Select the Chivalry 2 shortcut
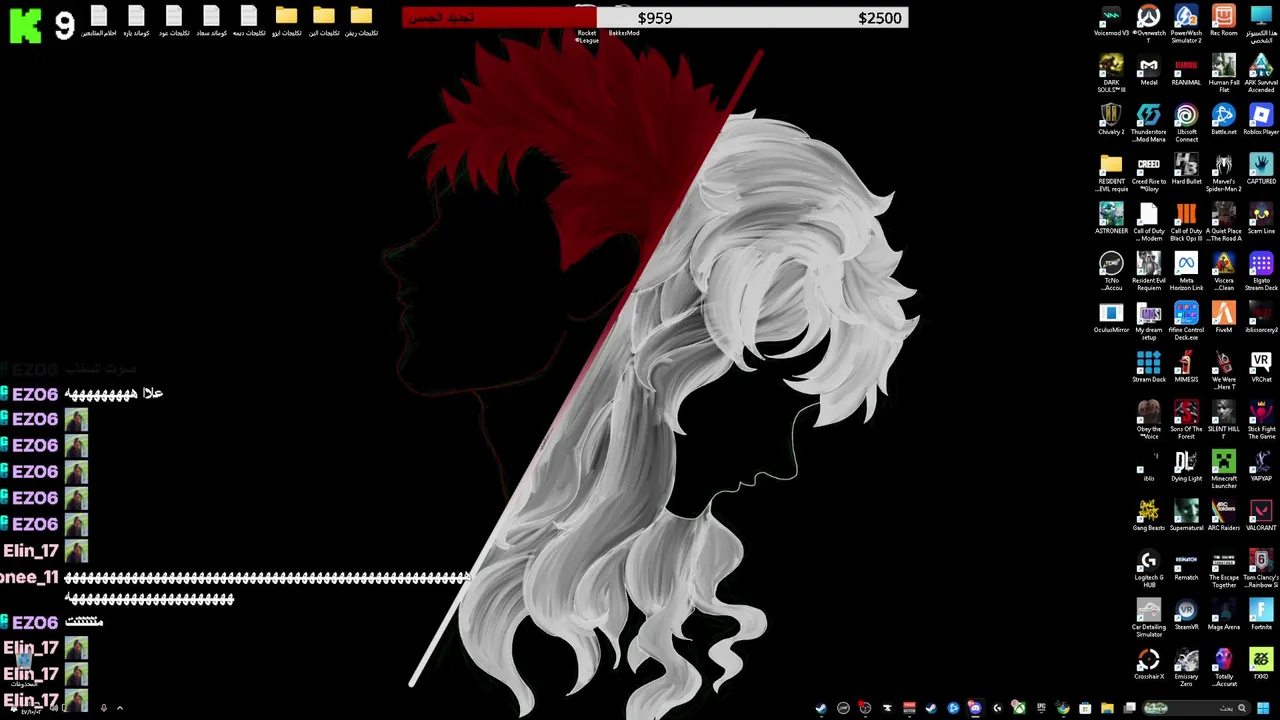 [x=1111, y=120]
